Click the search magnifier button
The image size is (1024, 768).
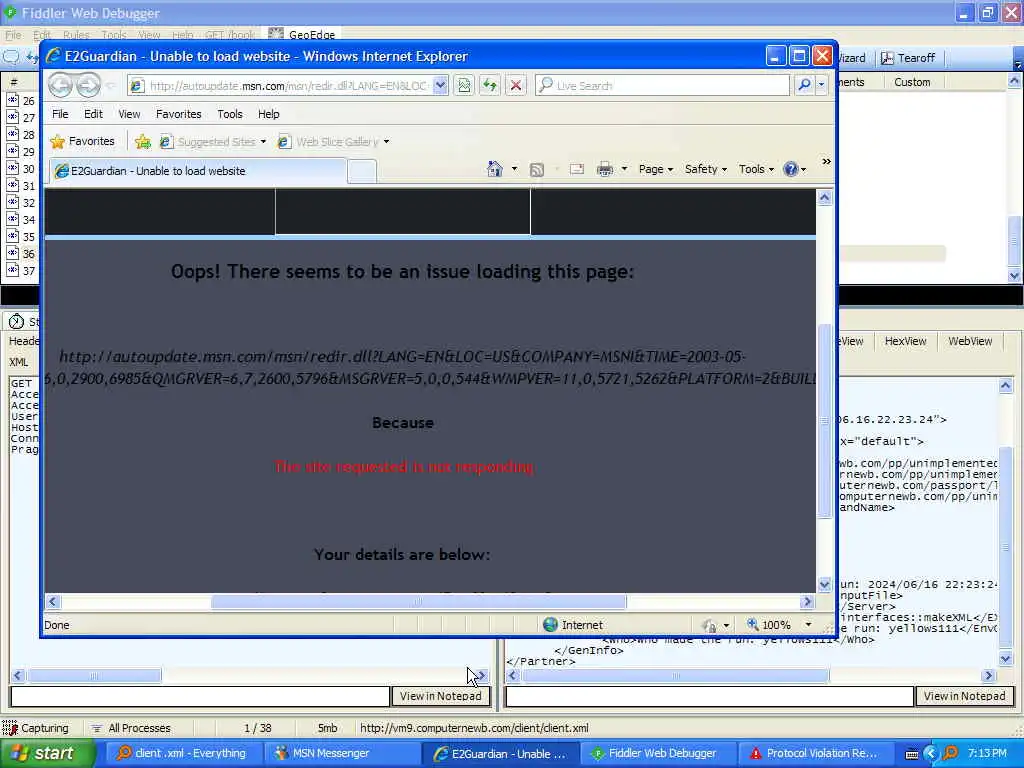[805, 85]
